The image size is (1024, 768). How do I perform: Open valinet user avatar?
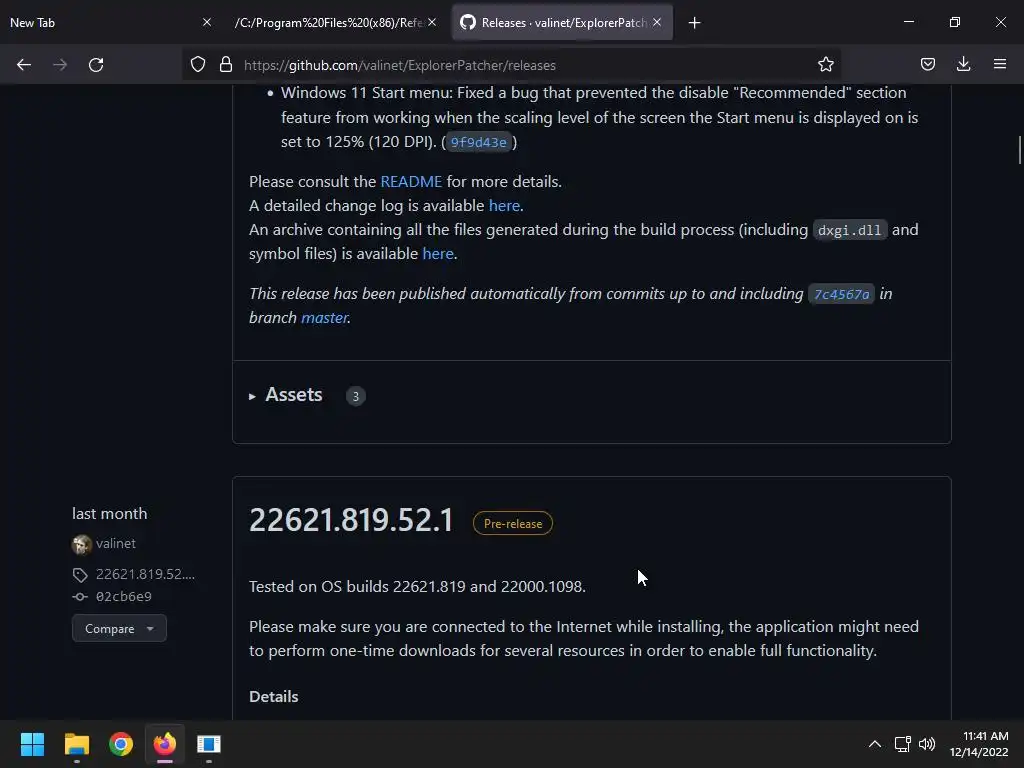pos(82,544)
